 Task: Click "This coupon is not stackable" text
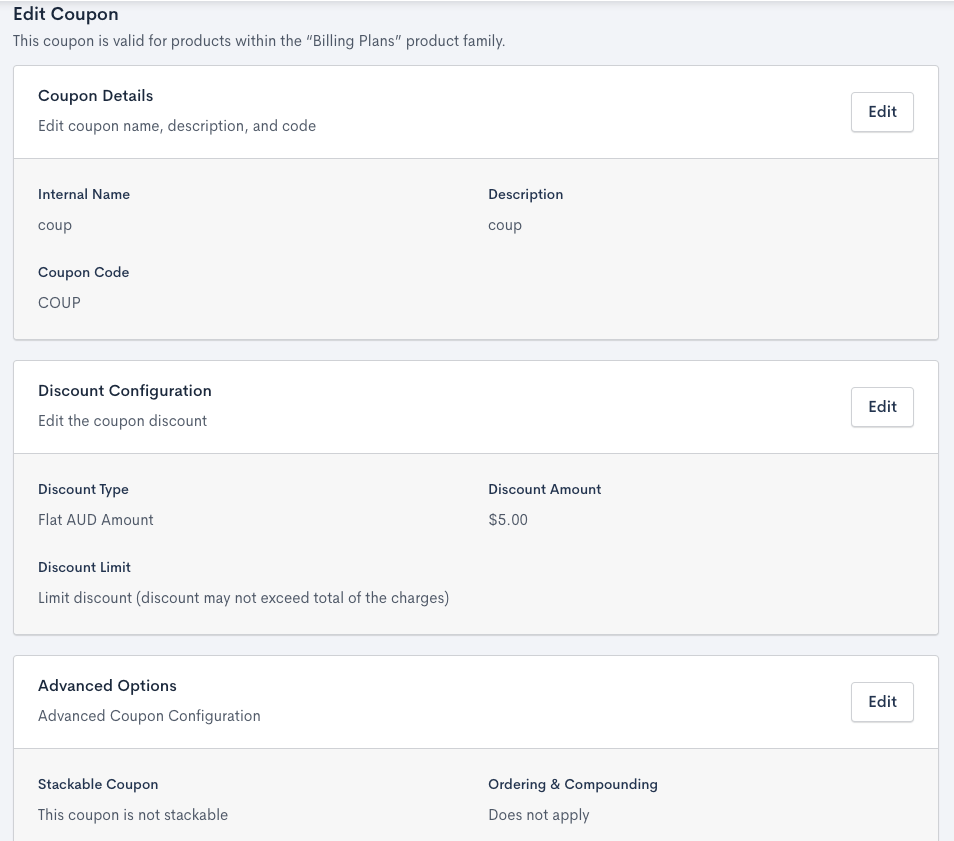click(133, 815)
